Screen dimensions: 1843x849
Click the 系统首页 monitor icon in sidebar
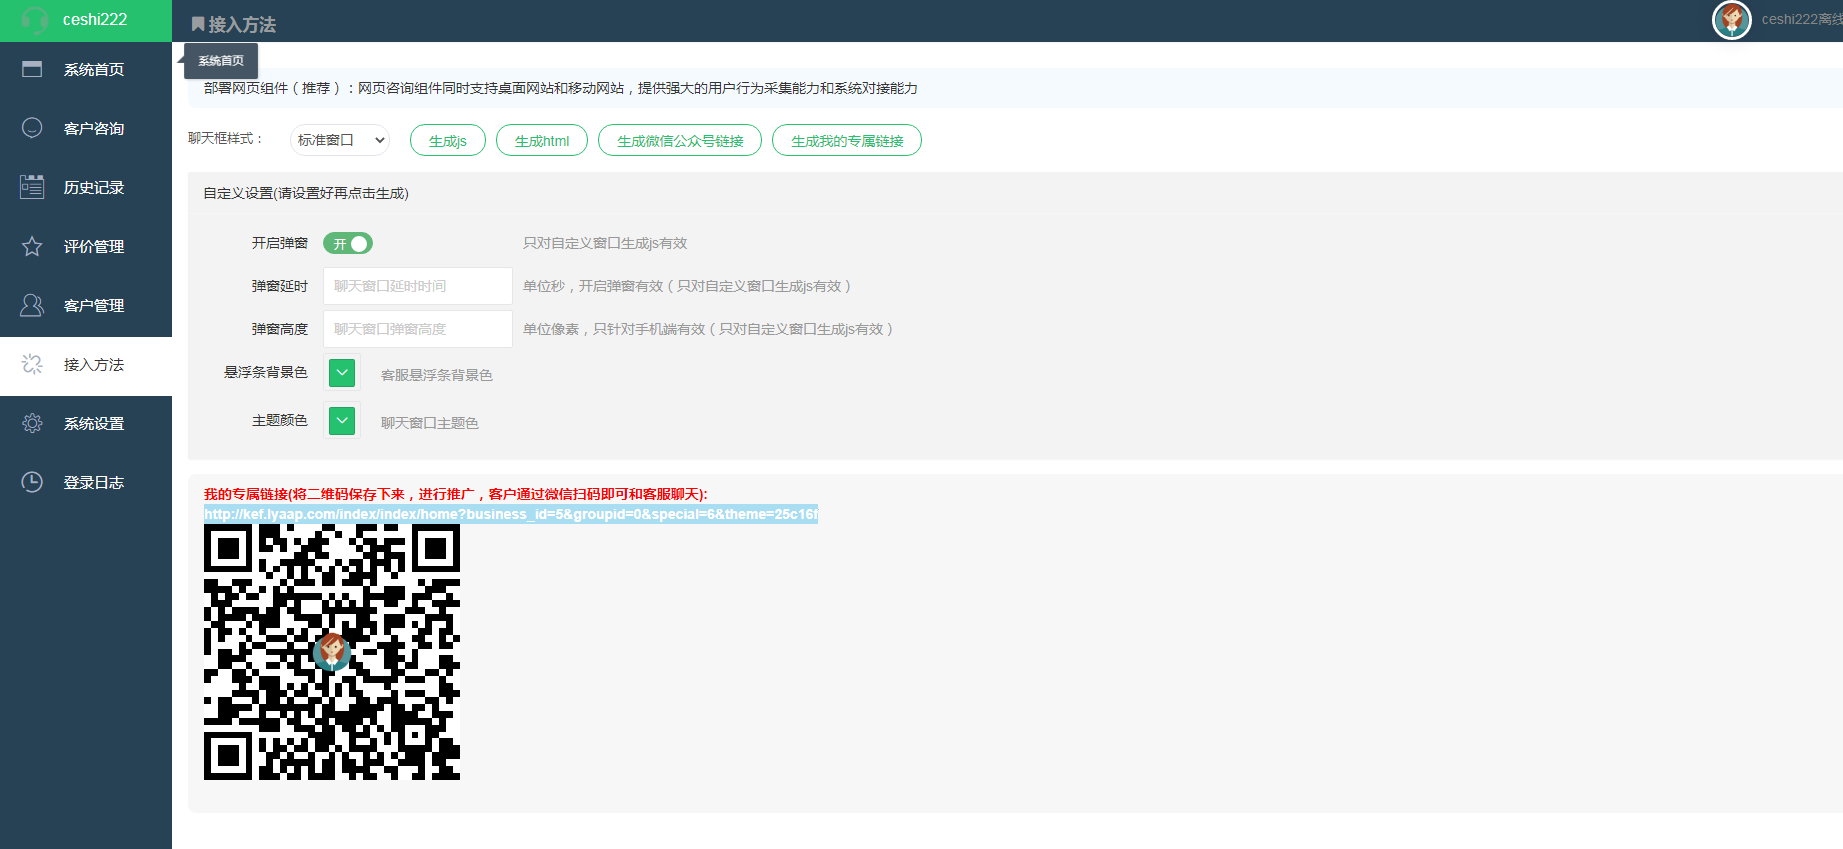[x=32, y=69]
